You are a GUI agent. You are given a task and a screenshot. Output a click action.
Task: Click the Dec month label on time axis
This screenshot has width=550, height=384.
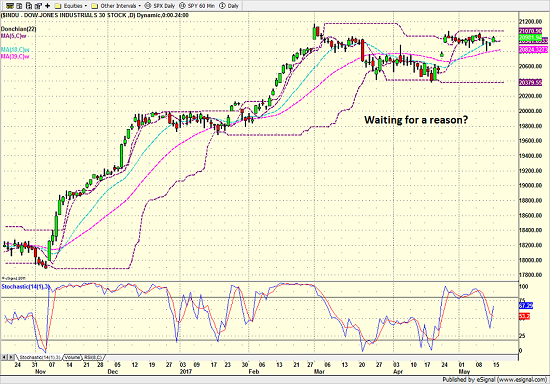113,372
